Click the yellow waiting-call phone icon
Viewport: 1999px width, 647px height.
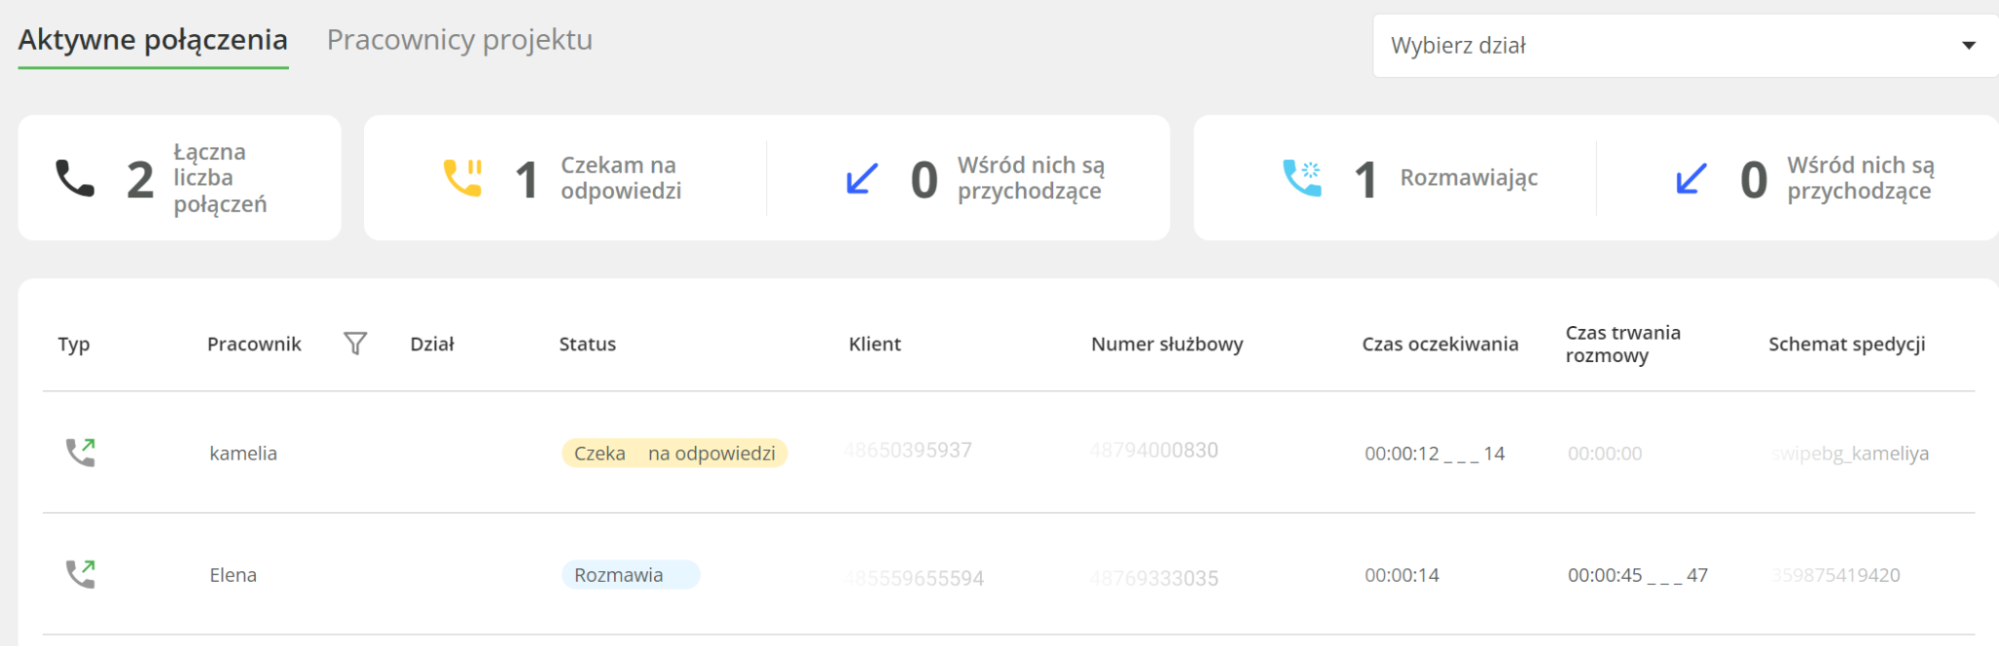coord(463,178)
